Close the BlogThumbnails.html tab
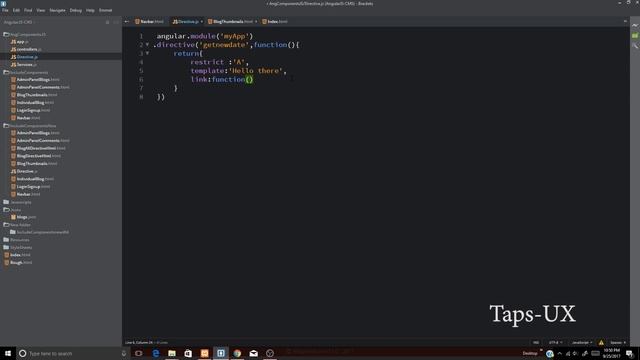The width and height of the screenshot is (640, 360). coord(256,22)
